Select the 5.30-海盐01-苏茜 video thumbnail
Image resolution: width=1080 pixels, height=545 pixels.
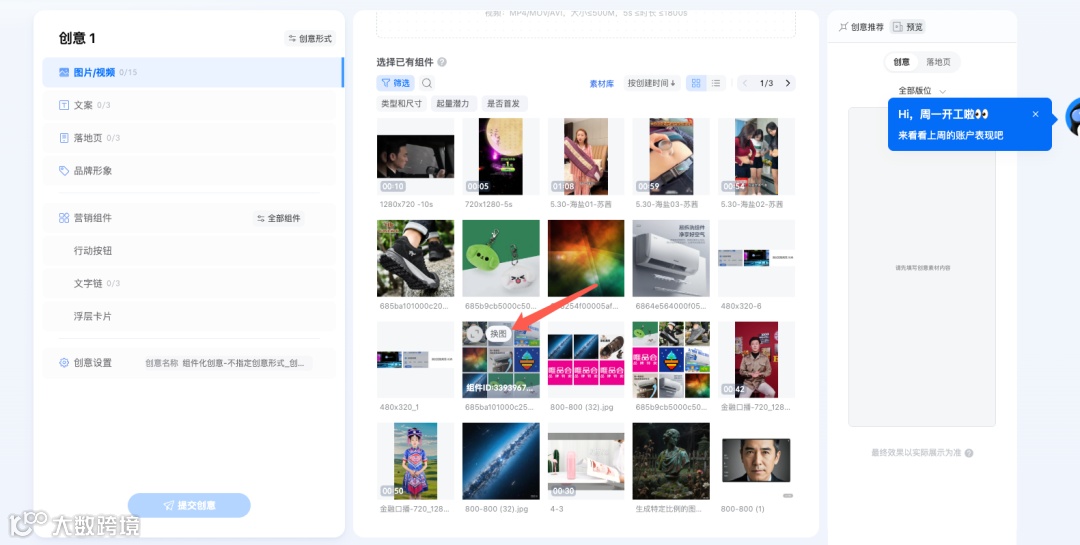coord(586,156)
